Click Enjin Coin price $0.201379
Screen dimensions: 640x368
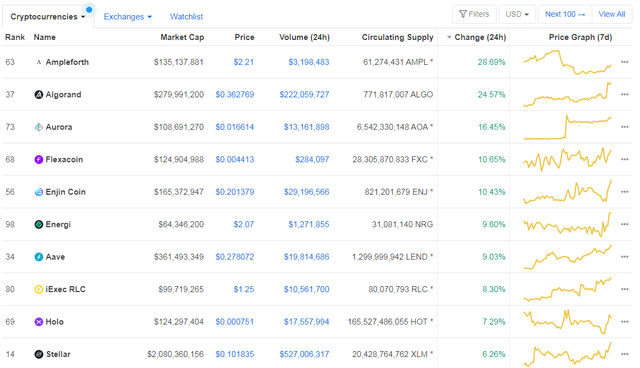tap(235, 192)
